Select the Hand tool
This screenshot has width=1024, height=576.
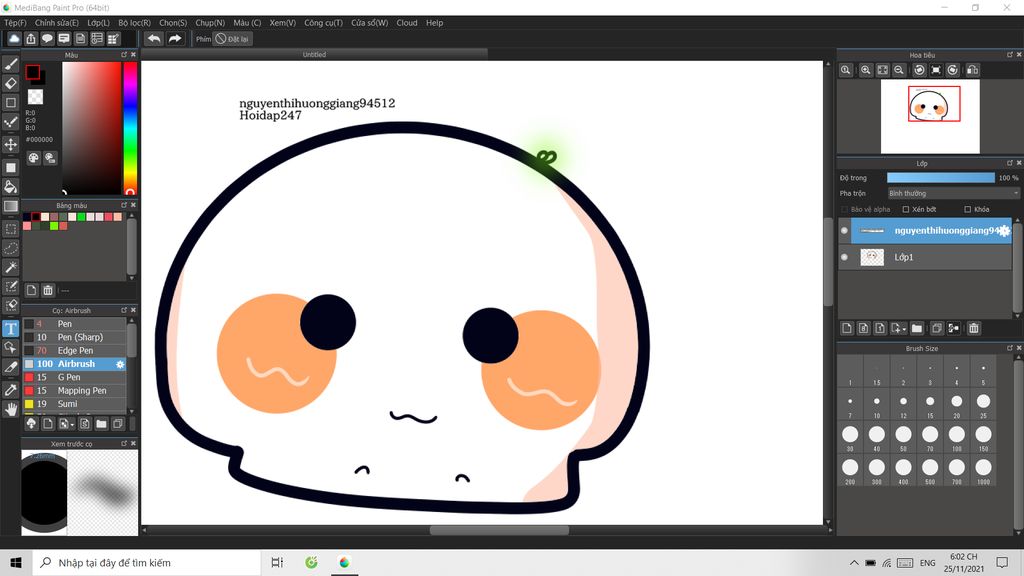(10, 409)
